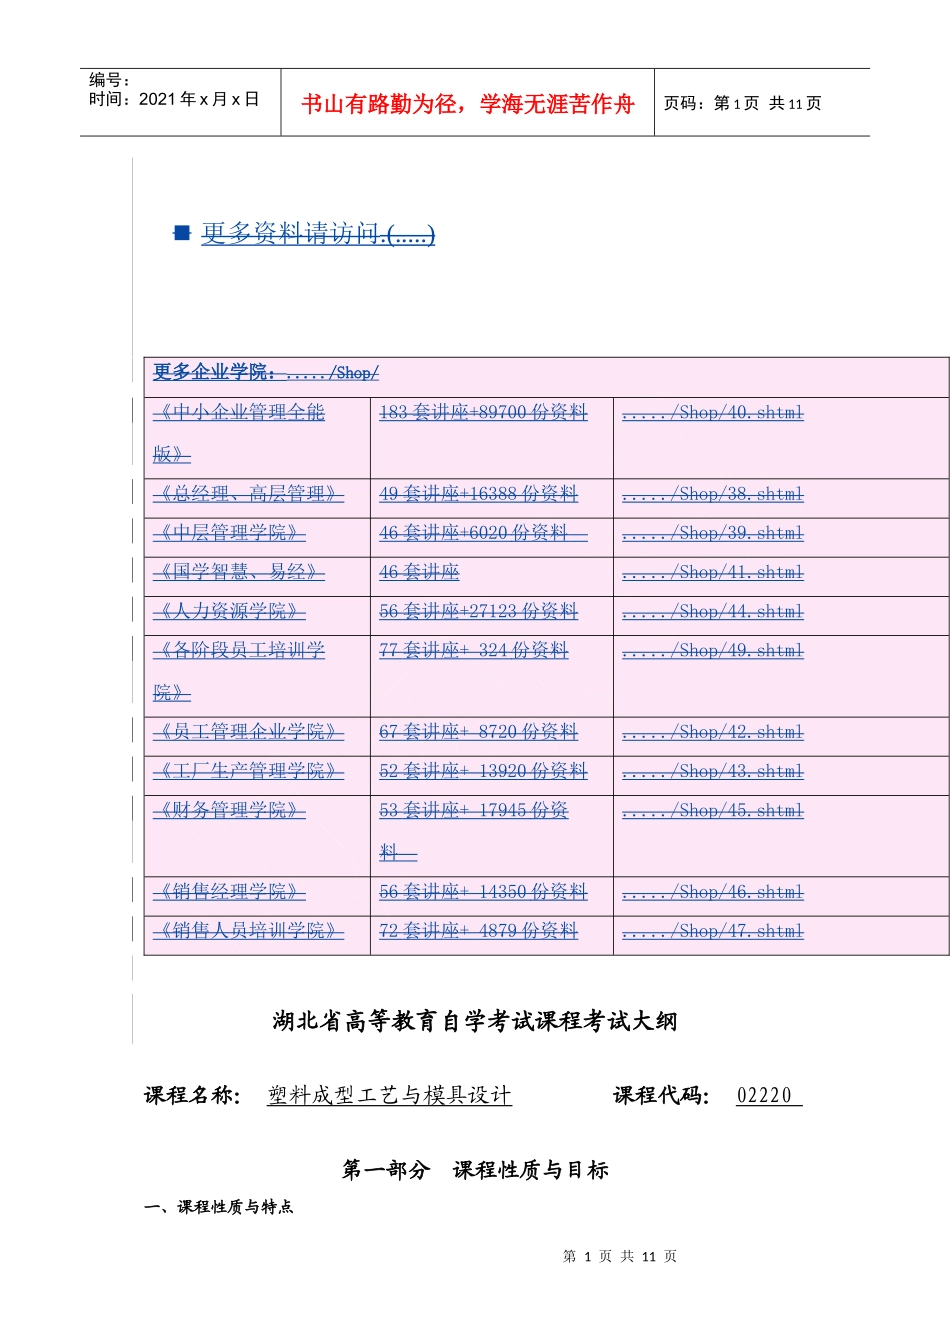Open 《财务管理学院》 link
Viewport: 950px width, 1344px height.
pyautogui.click(x=229, y=810)
